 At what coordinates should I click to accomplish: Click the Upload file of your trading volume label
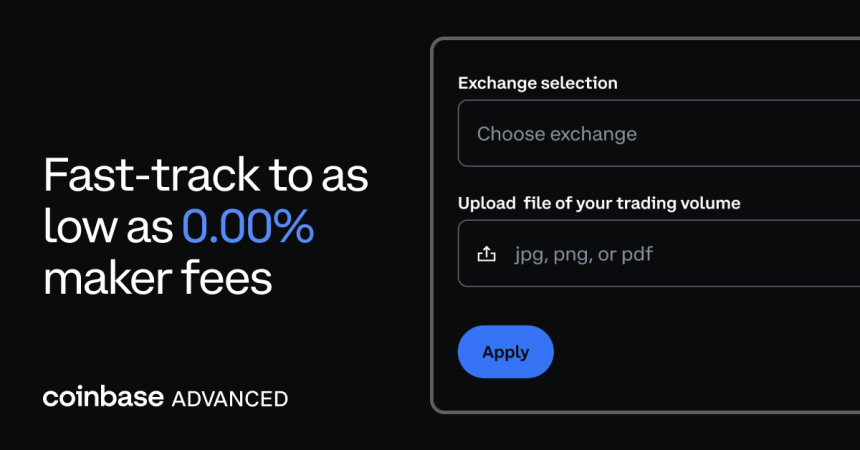coord(599,203)
